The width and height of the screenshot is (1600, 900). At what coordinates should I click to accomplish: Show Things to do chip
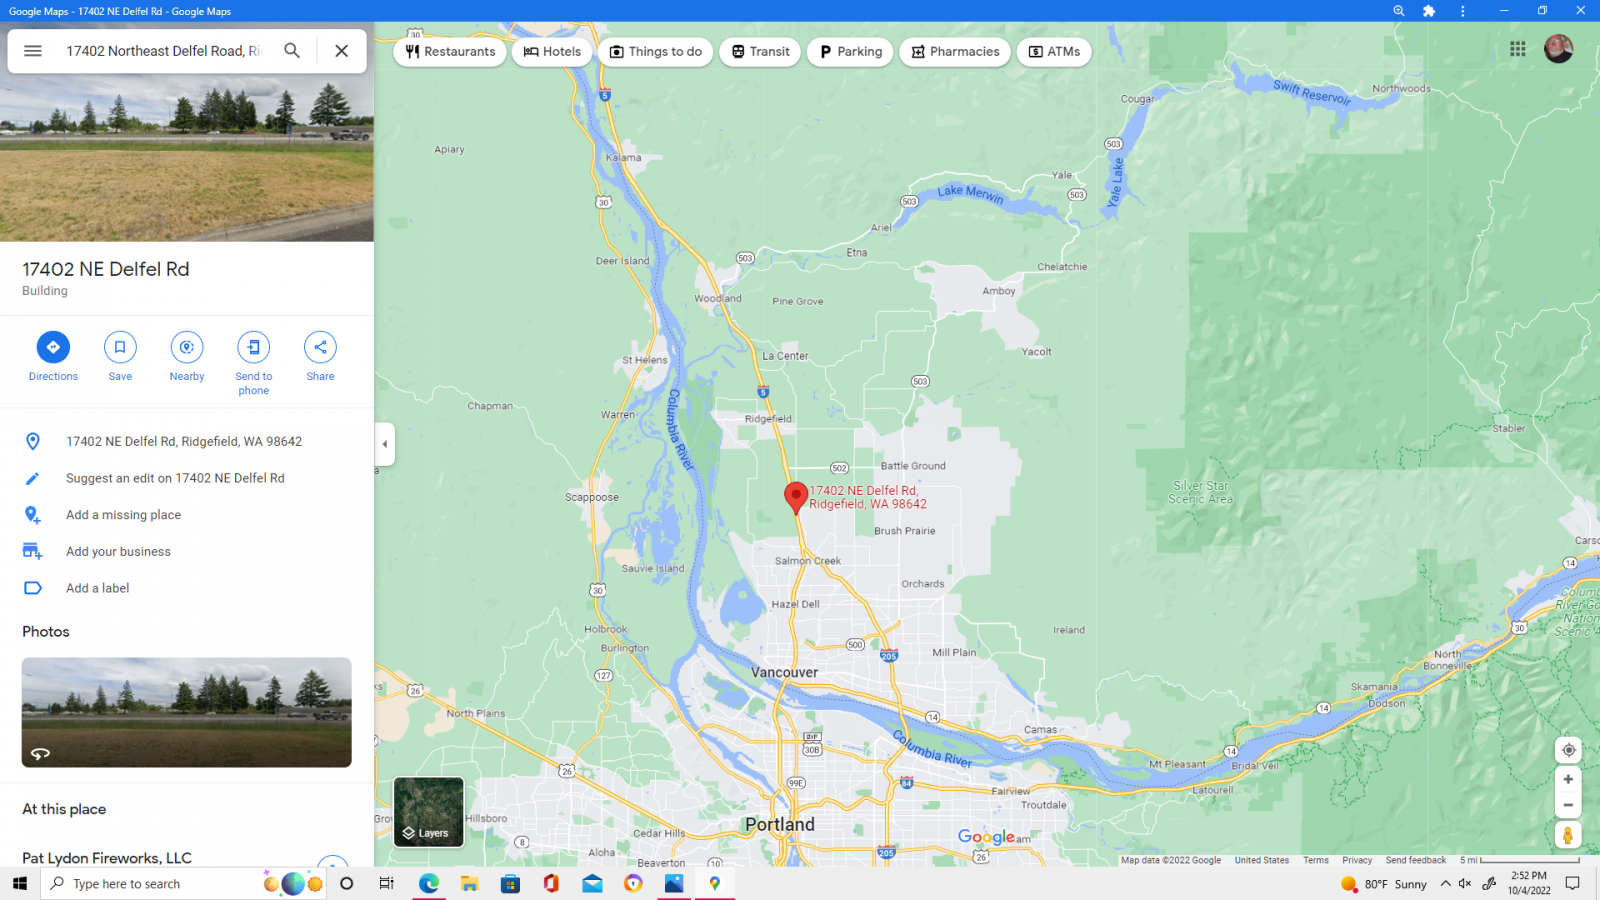[x=656, y=52]
